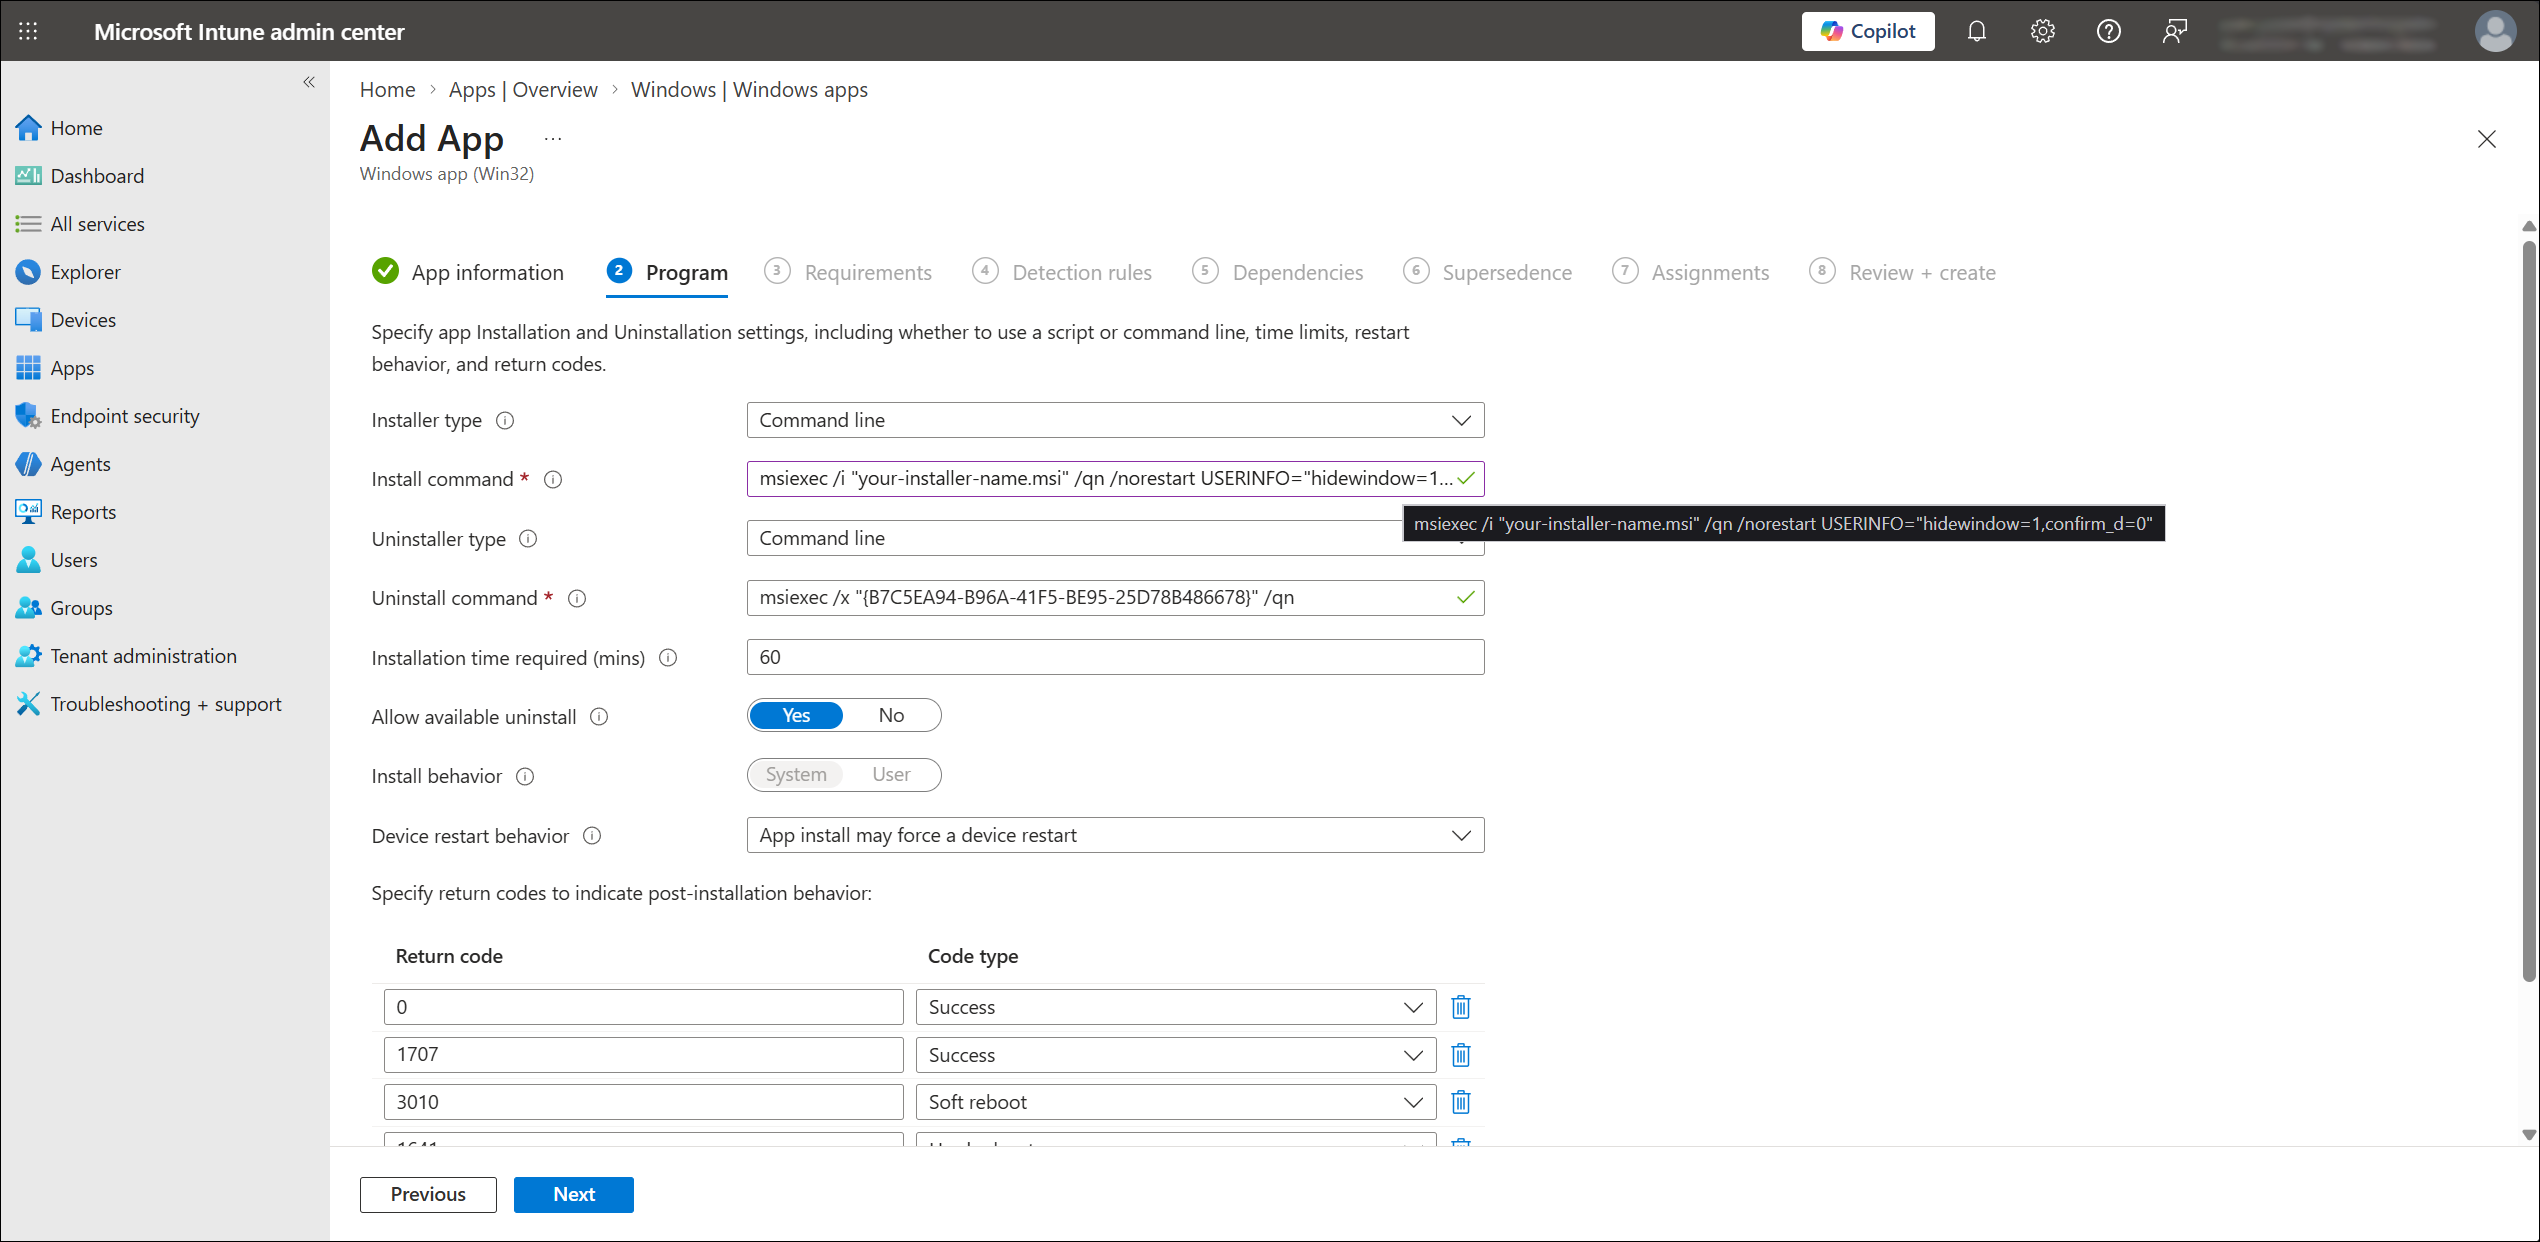The width and height of the screenshot is (2540, 1242).
Task: Select the Program step tab
Action: tap(667, 272)
